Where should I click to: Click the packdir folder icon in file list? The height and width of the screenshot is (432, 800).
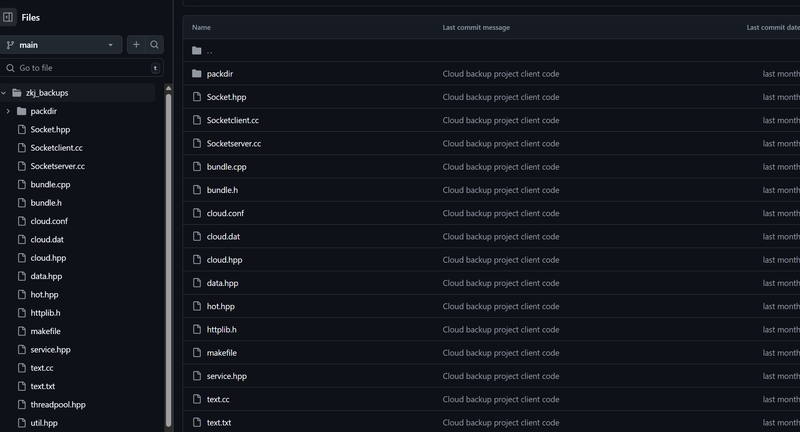pos(196,74)
